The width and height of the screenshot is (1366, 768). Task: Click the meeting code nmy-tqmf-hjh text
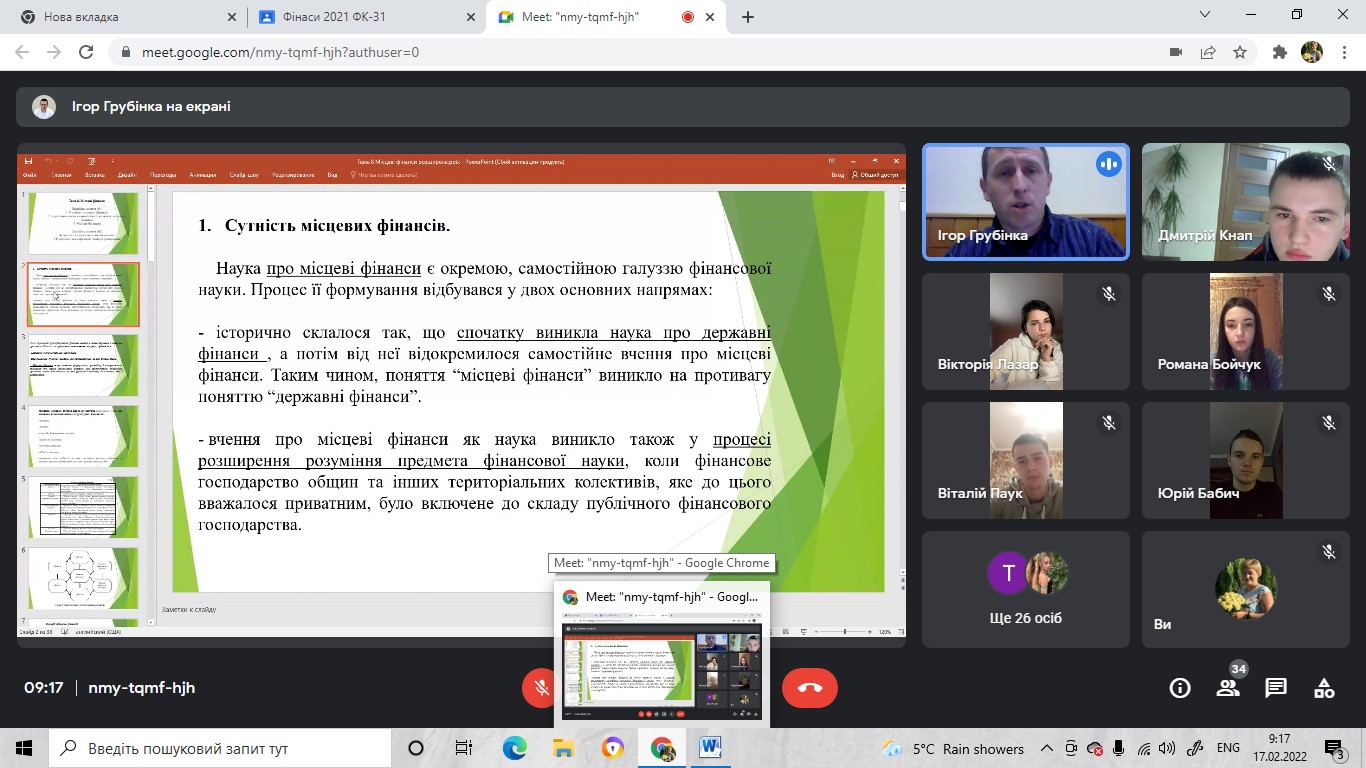click(x=142, y=688)
